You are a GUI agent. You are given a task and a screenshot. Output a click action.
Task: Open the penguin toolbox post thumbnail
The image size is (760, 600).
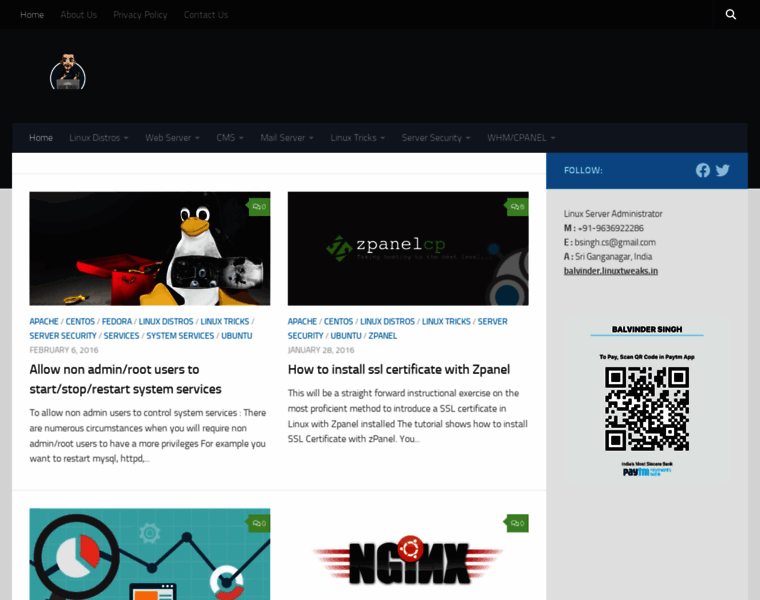150,249
